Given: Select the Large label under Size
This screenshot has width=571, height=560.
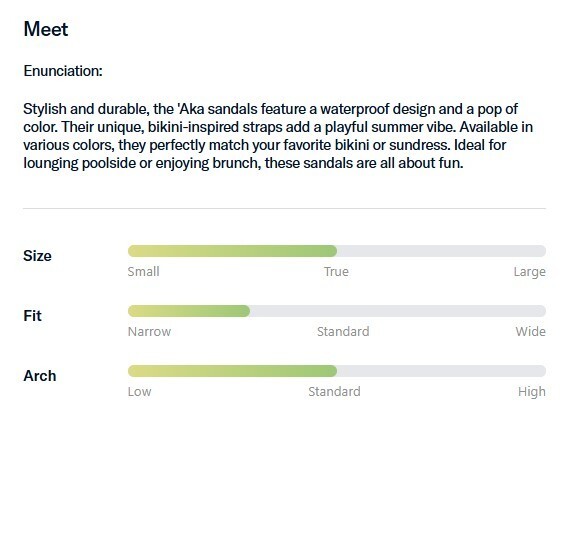Looking at the screenshot, I should point(529,272).
